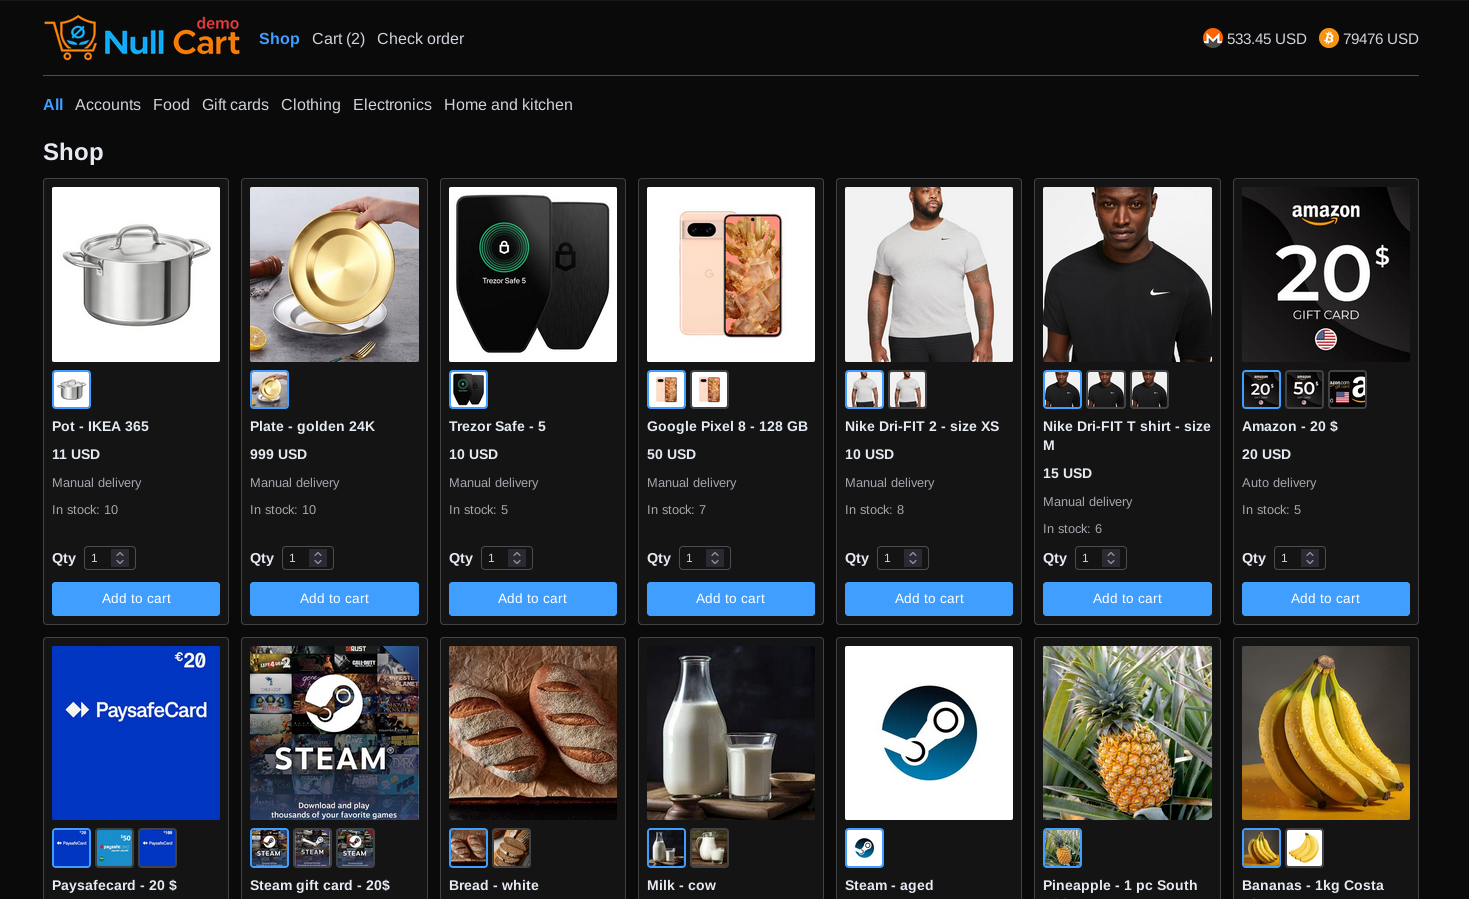Click the Null Cart demo logo
The width and height of the screenshot is (1469, 899).
142,38
